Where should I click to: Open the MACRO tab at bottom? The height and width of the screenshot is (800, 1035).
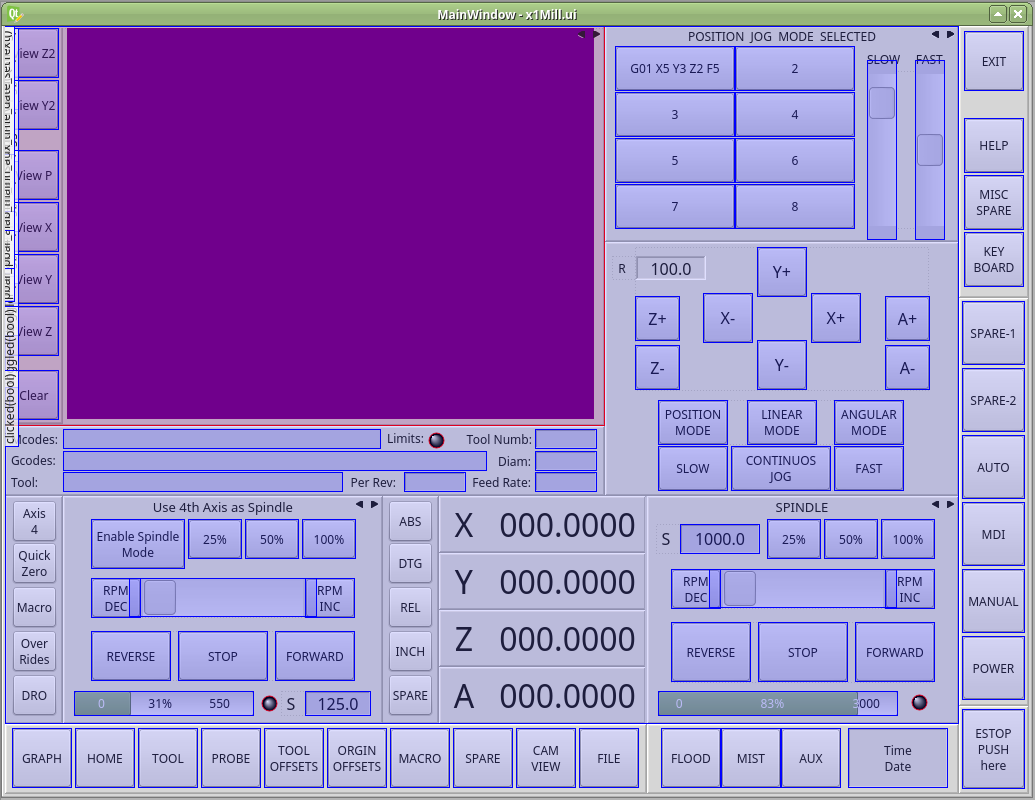[420, 758]
